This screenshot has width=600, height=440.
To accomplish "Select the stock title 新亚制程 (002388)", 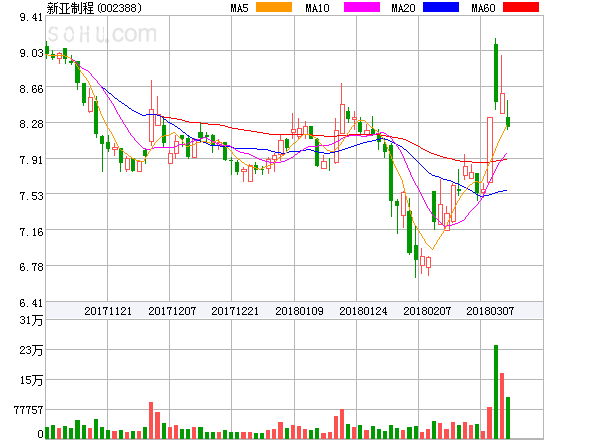I will pos(94,8).
